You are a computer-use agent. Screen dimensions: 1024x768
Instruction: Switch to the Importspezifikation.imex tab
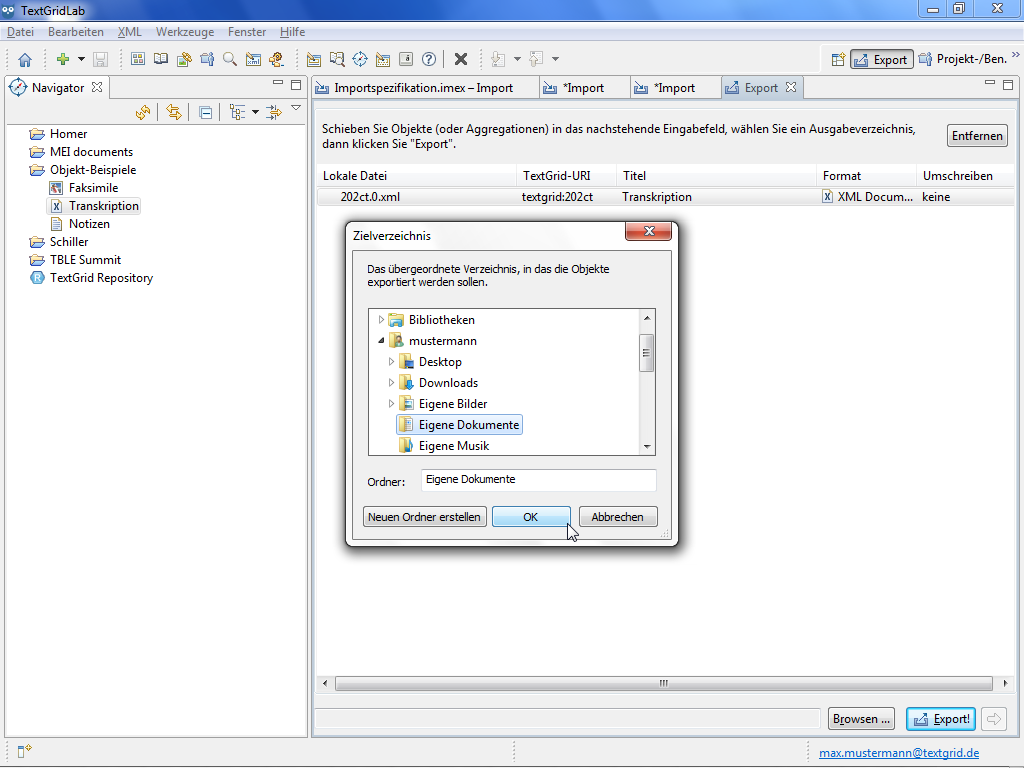tap(423, 88)
